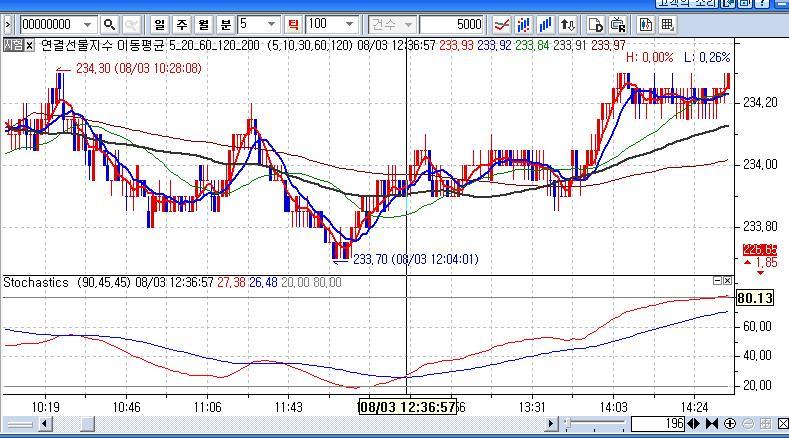Toggle the red 틱 tick period button
The width and height of the screenshot is (789, 438).
pyautogui.click(x=293, y=24)
